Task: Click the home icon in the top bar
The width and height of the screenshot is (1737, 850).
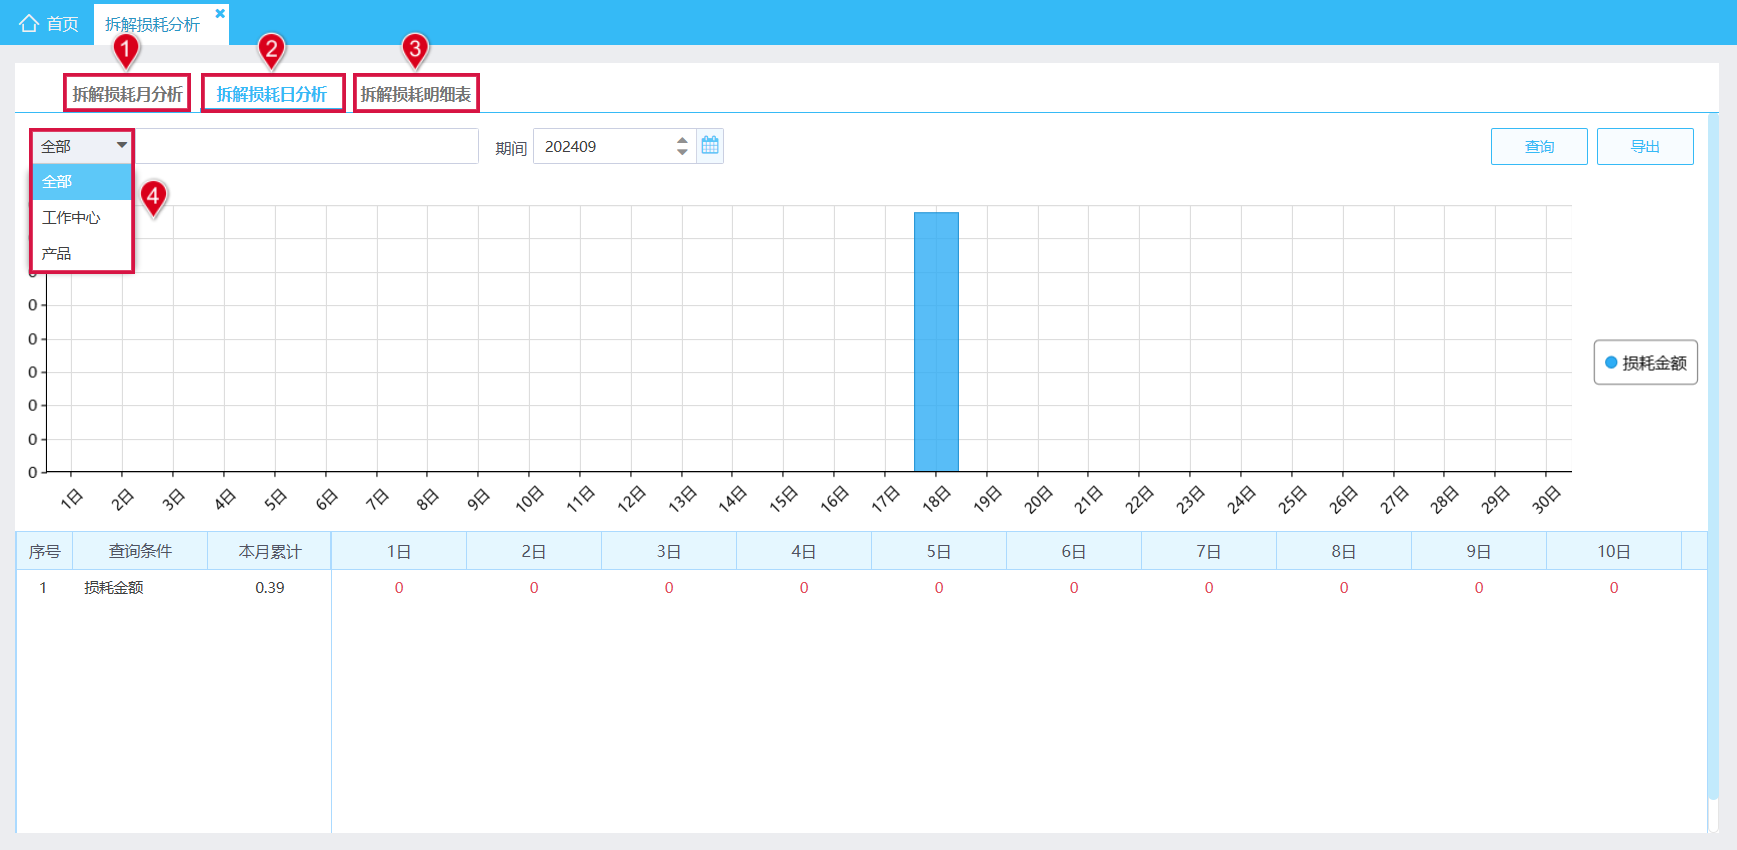Action: pos(29,23)
